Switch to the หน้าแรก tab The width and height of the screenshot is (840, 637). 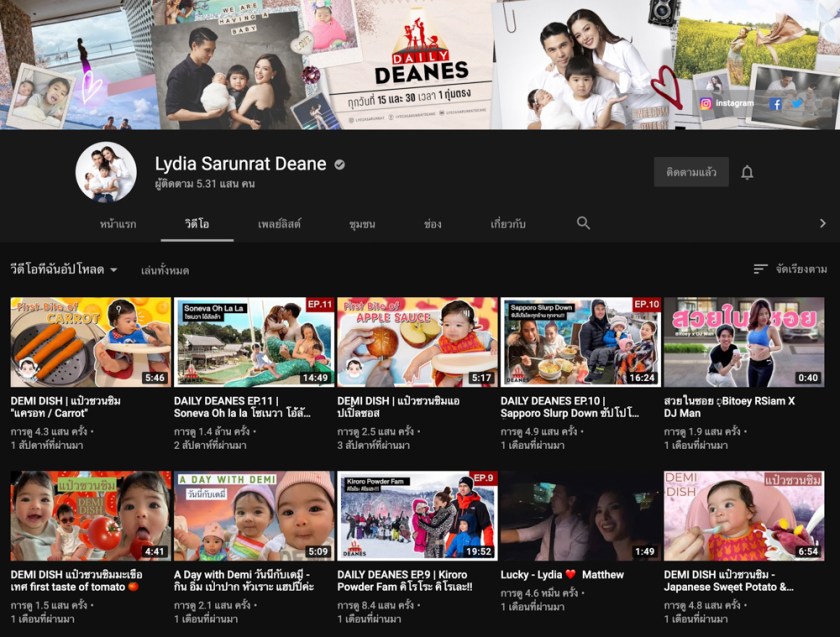[x=118, y=224]
